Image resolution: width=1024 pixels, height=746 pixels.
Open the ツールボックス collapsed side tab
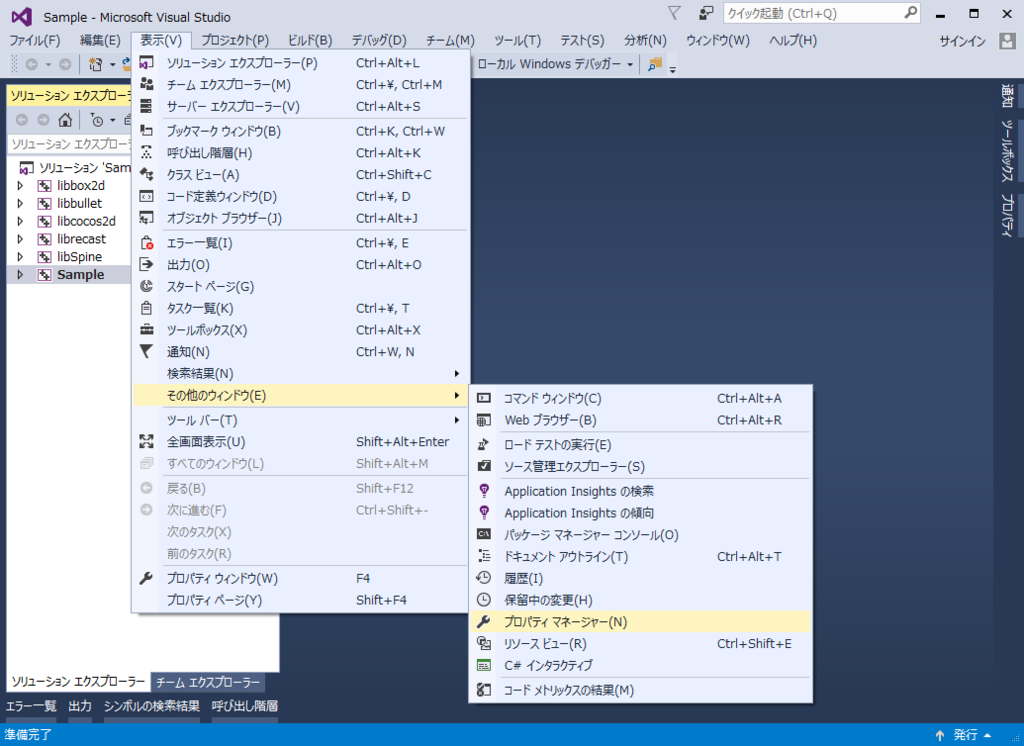(1007, 152)
